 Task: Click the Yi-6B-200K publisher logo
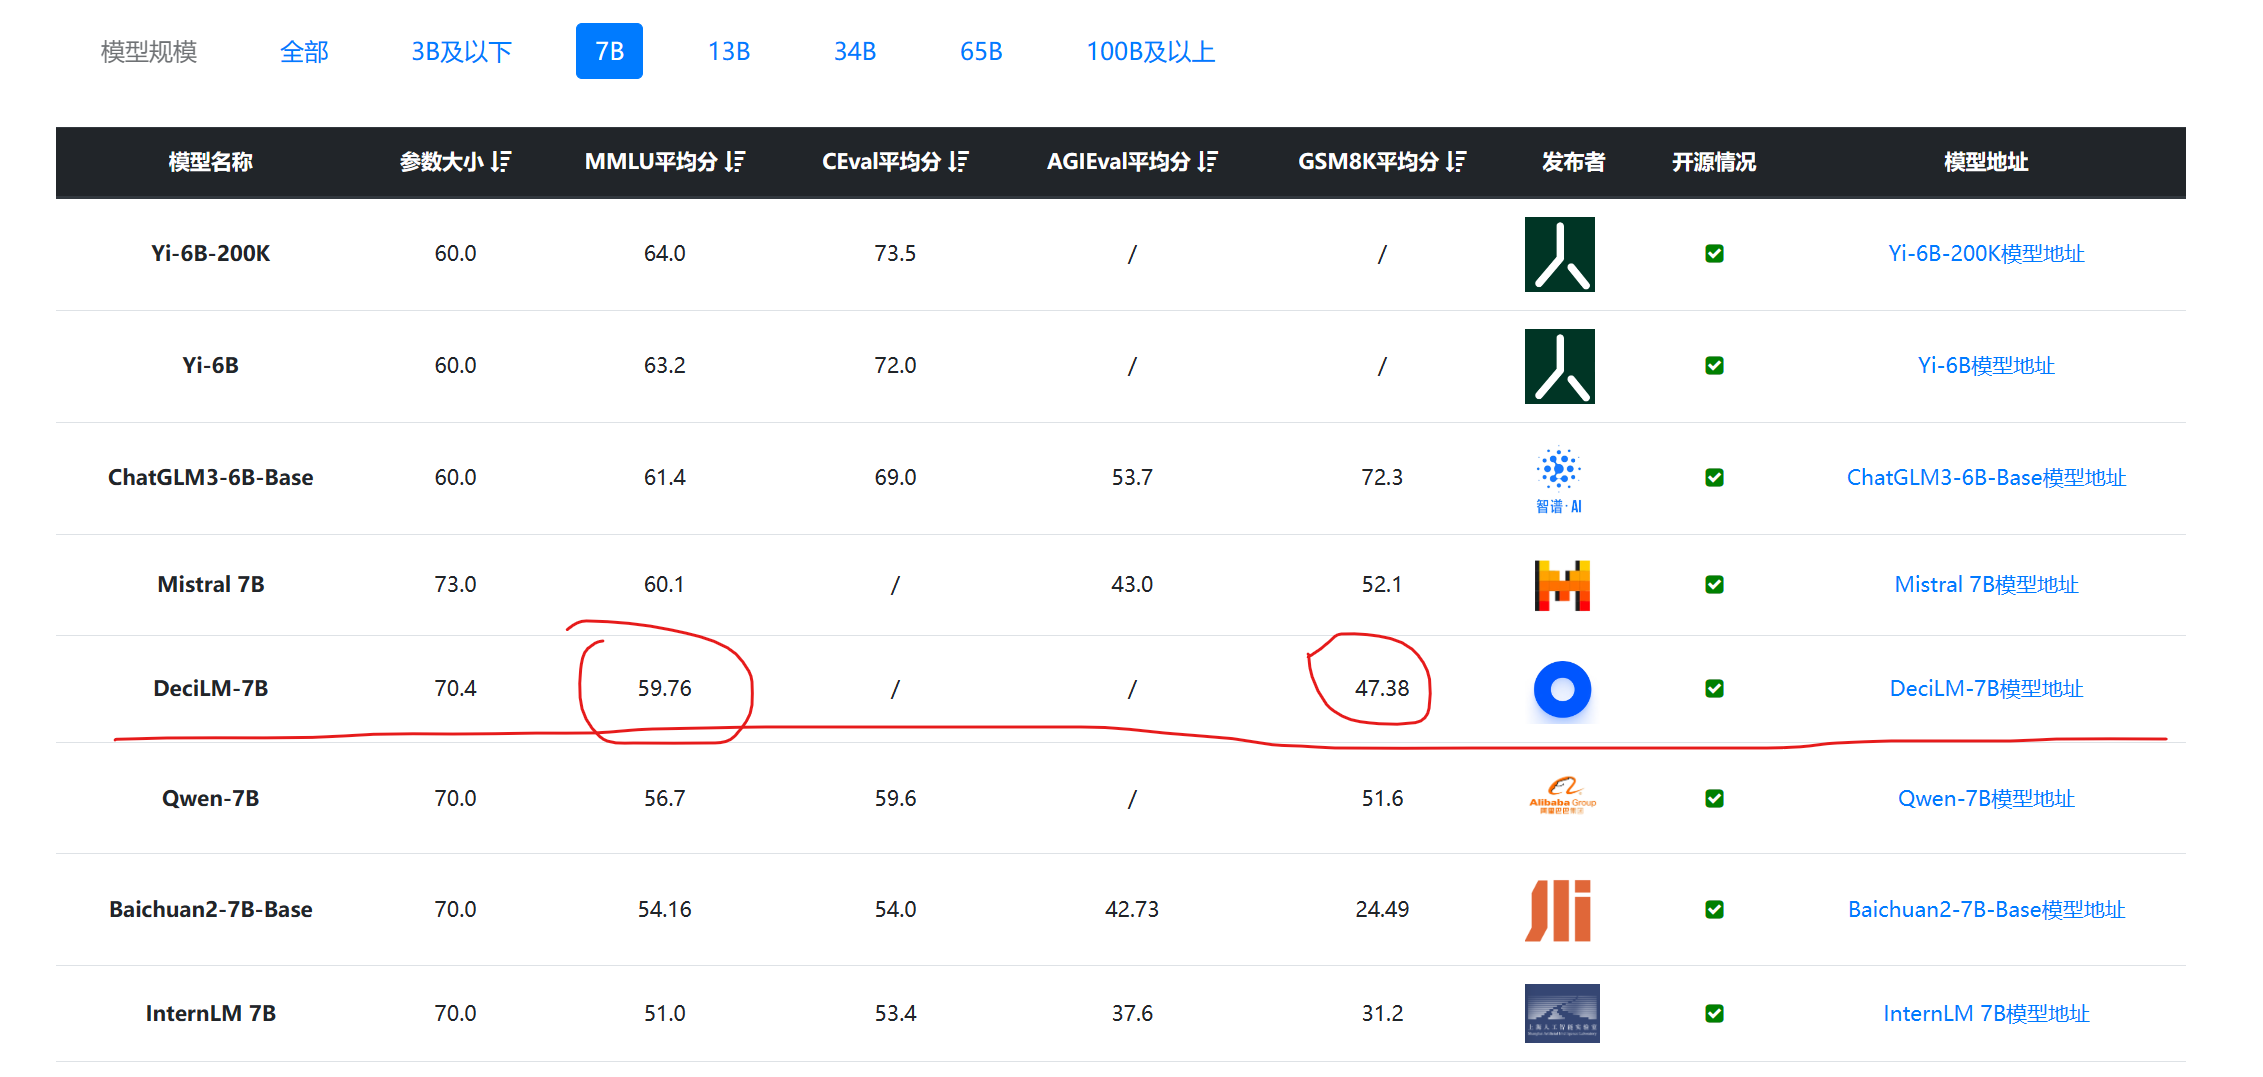click(1559, 254)
